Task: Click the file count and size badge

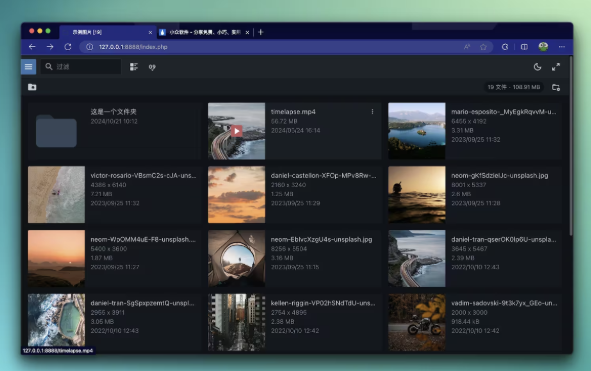Action: click(514, 87)
